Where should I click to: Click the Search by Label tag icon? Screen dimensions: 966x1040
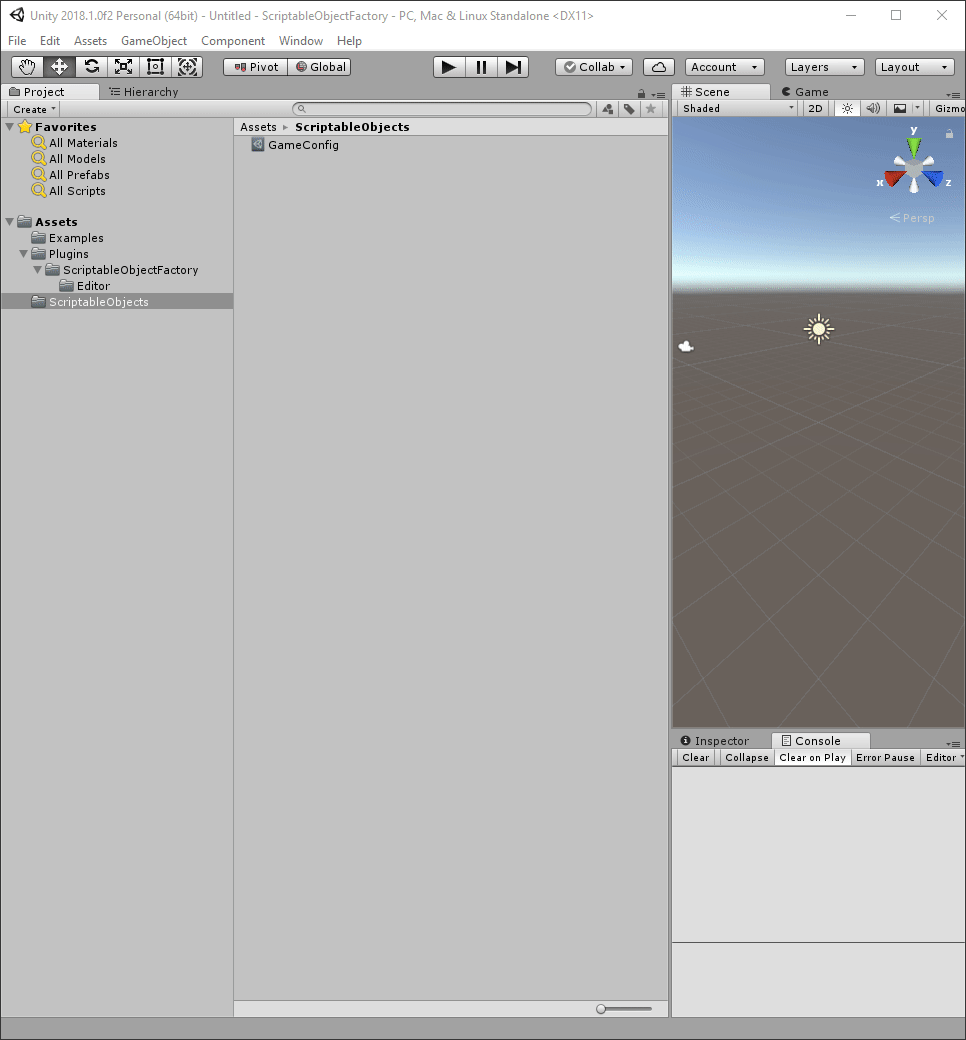point(629,109)
